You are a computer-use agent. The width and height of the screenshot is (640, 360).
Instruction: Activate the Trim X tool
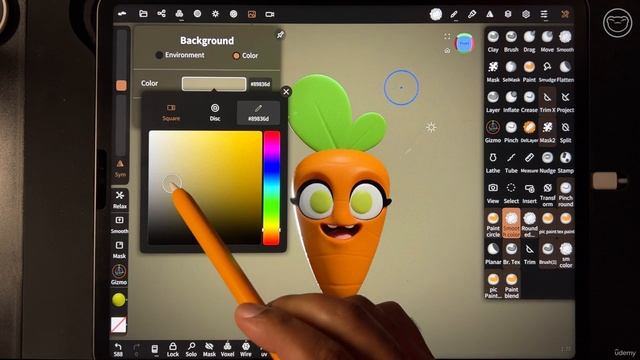tap(547, 102)
